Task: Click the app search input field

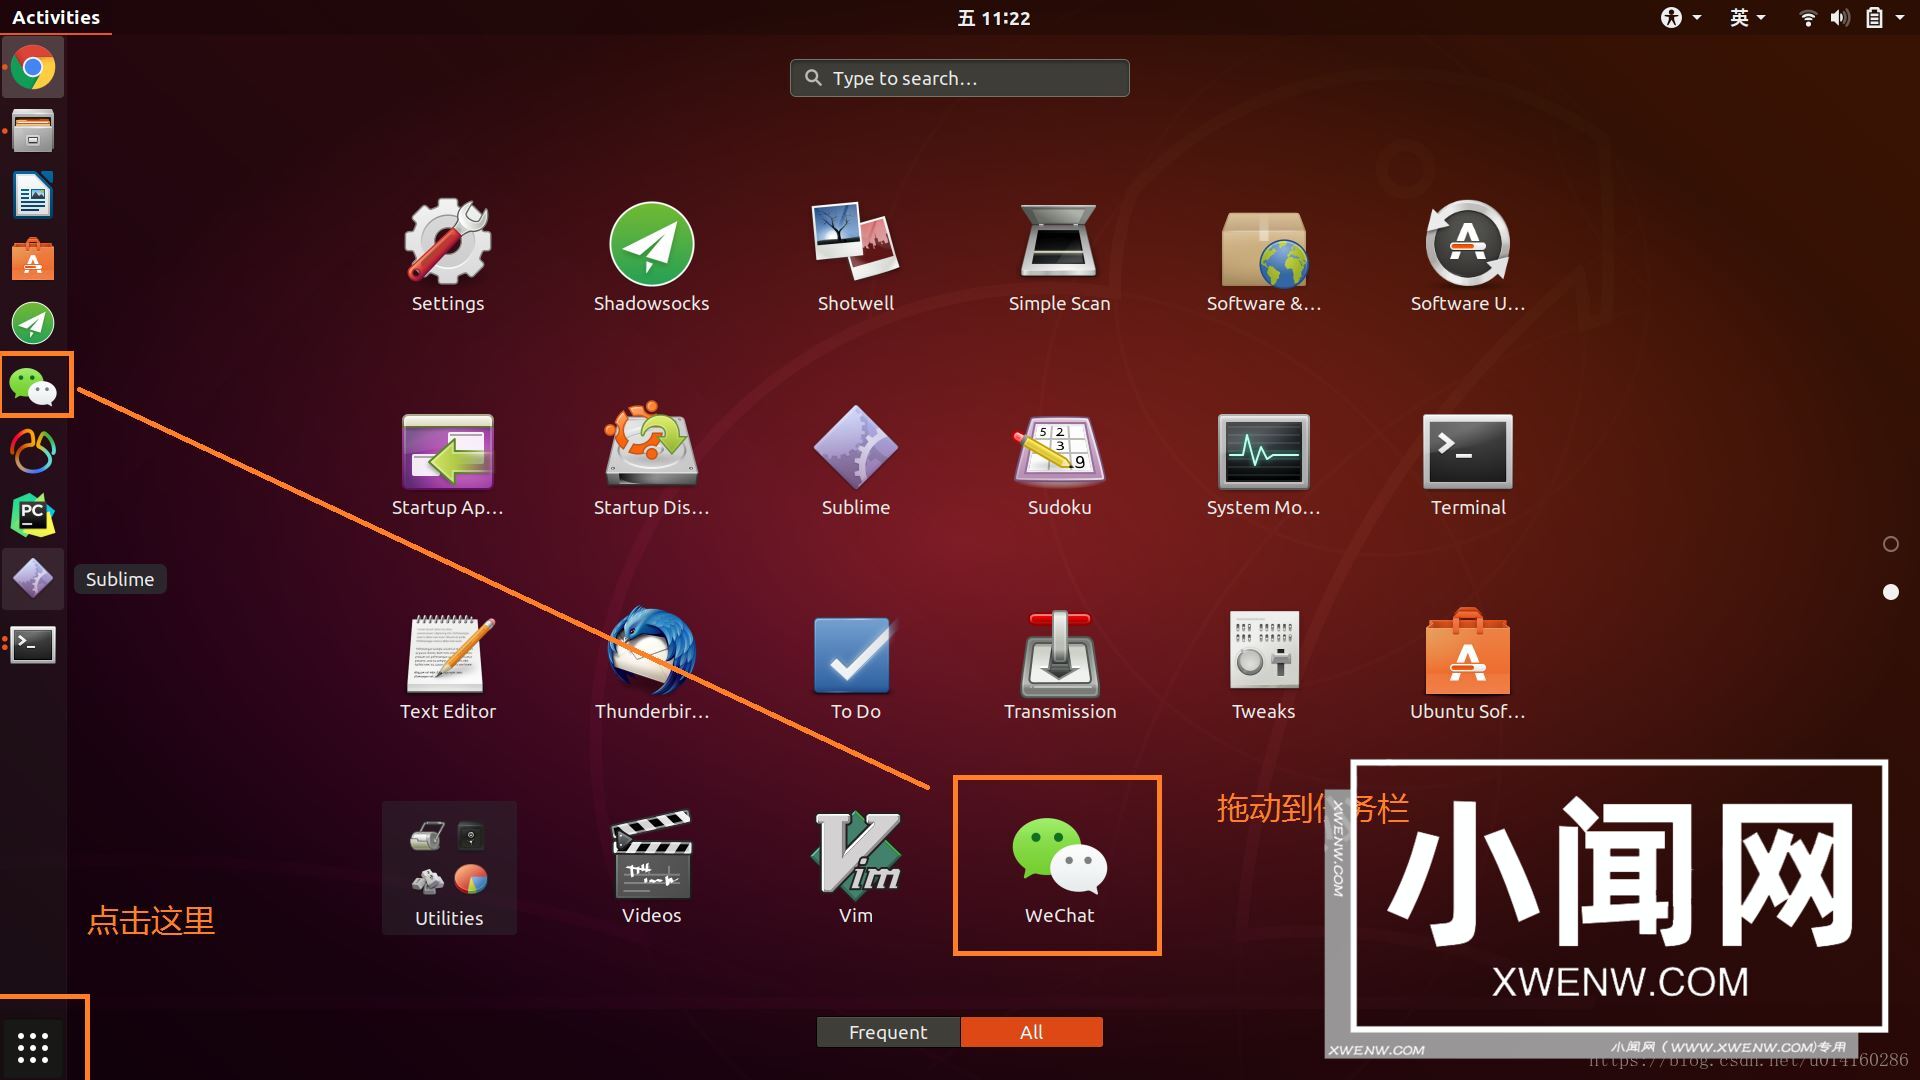Action: tap(960, 78)
